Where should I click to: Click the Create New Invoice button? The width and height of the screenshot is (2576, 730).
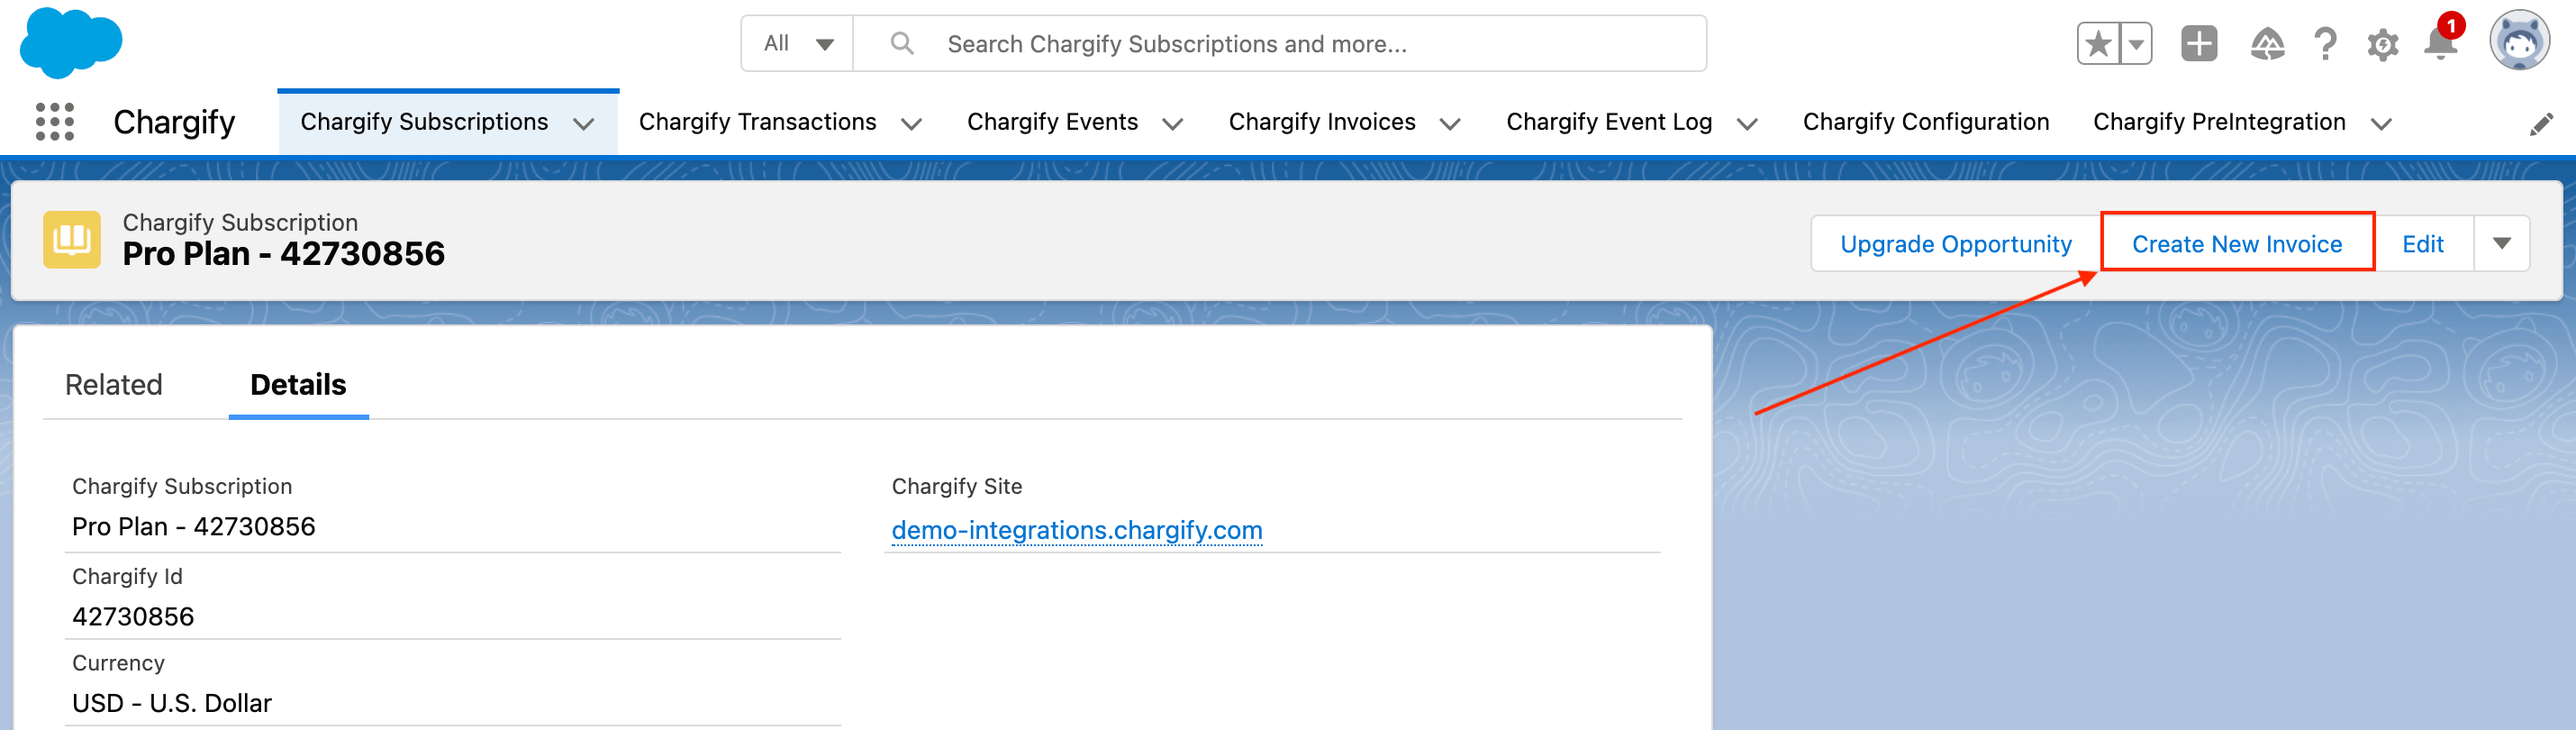point(2236,244)
